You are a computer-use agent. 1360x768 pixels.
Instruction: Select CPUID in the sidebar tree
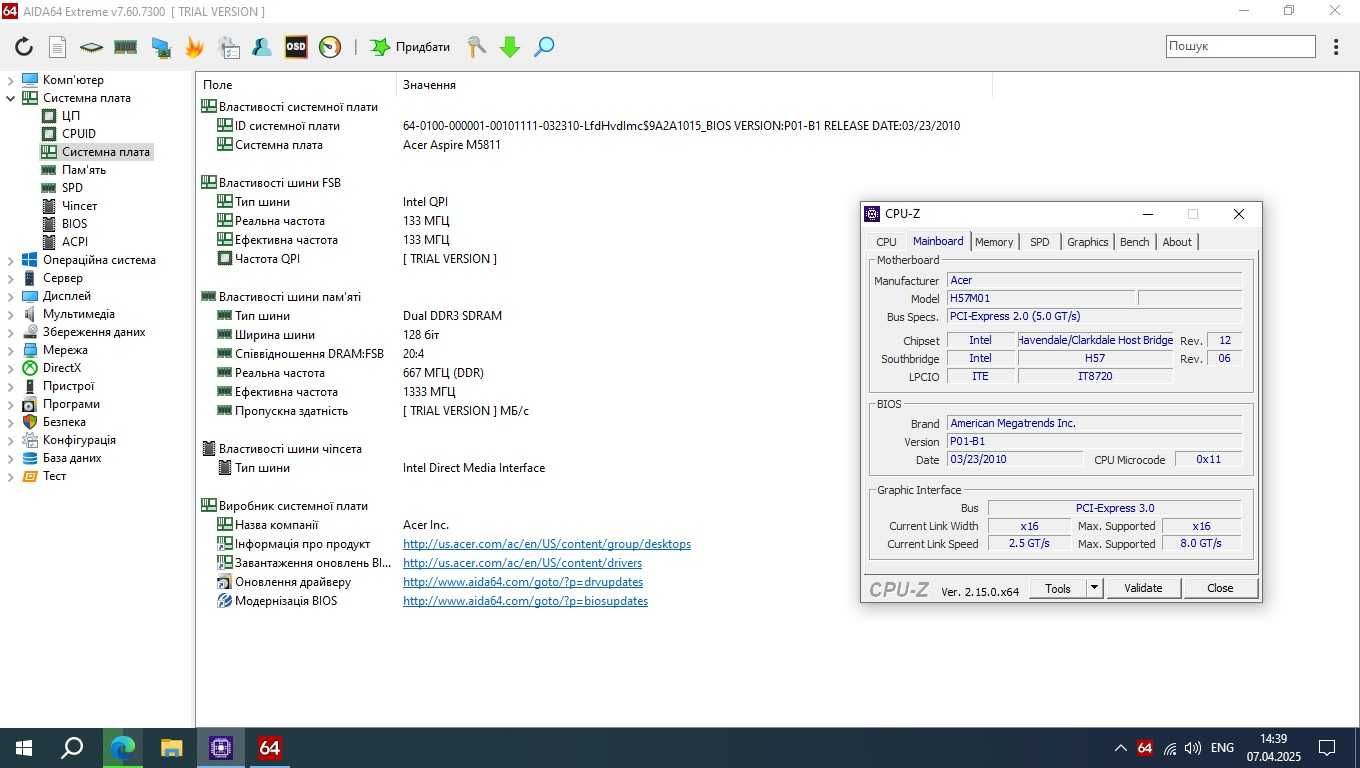click(x=78, y=134)
